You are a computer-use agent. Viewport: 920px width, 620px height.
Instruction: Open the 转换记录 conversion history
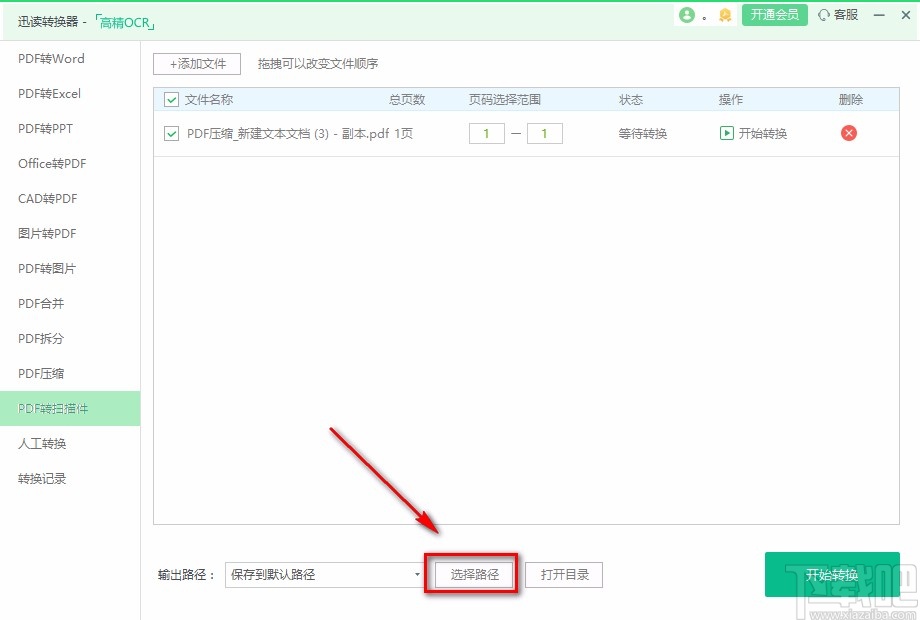coord(41,478)
